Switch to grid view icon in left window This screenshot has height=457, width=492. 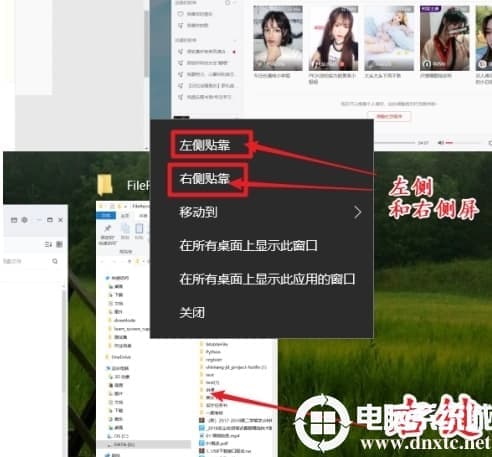tap(59, 244)
